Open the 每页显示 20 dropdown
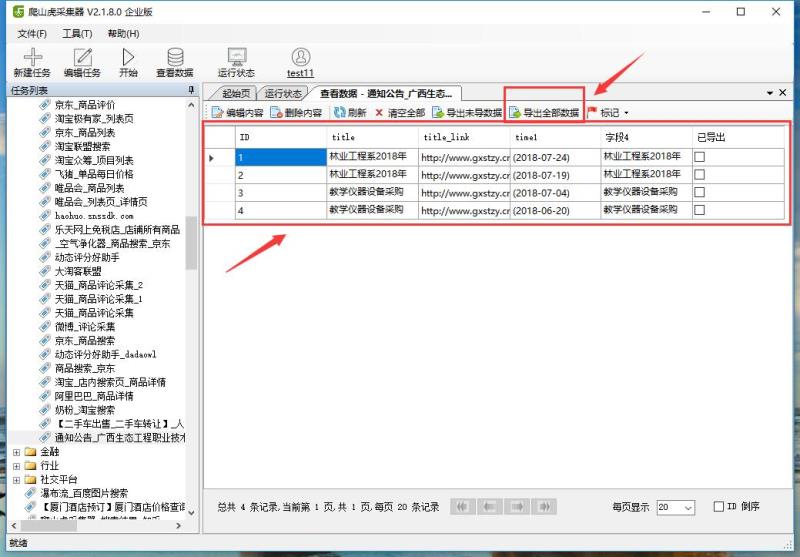 (x=676, y=507)
